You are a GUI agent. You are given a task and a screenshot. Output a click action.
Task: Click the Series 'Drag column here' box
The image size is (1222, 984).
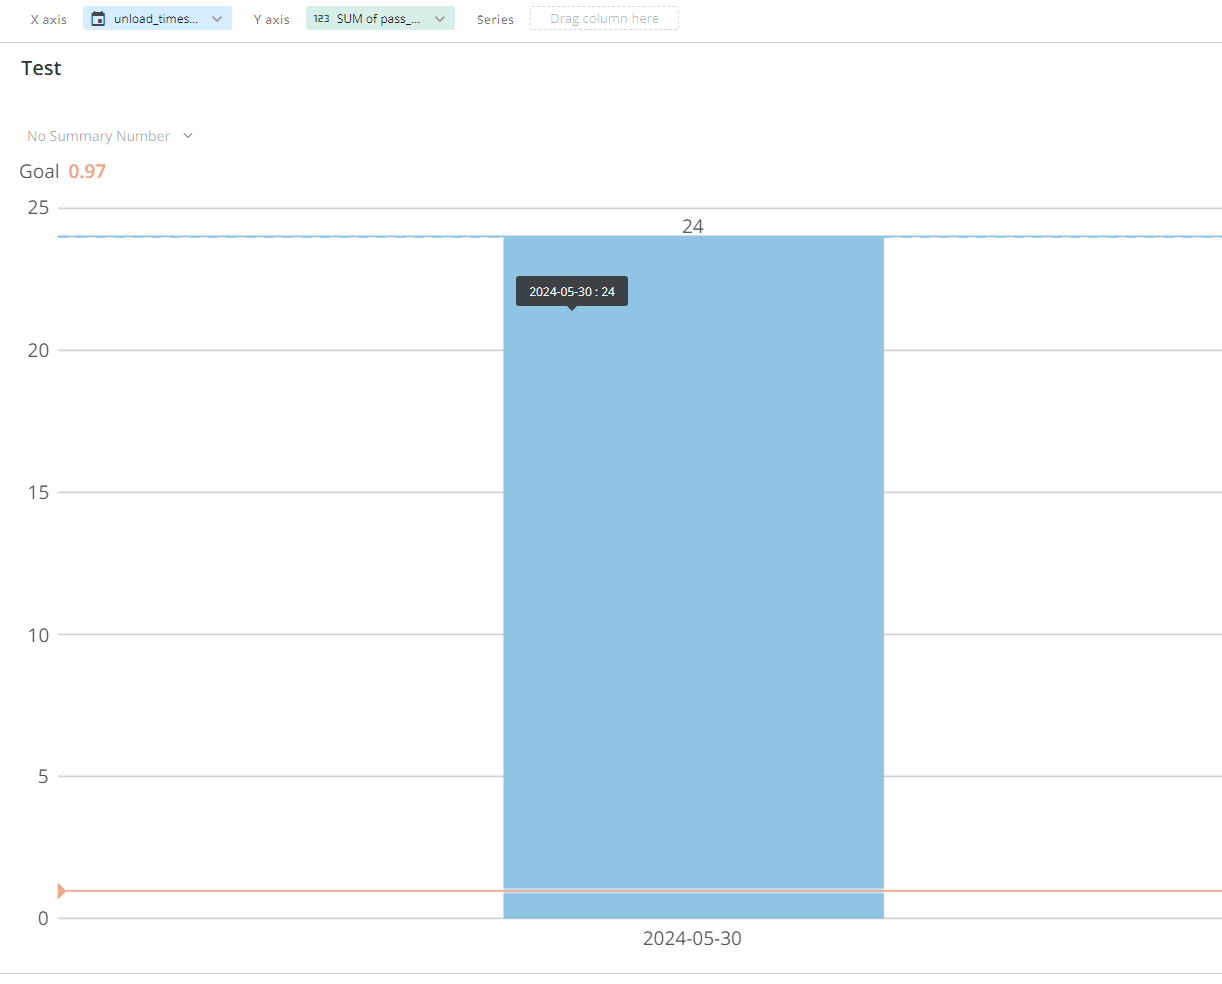click(x=604, y=19)
